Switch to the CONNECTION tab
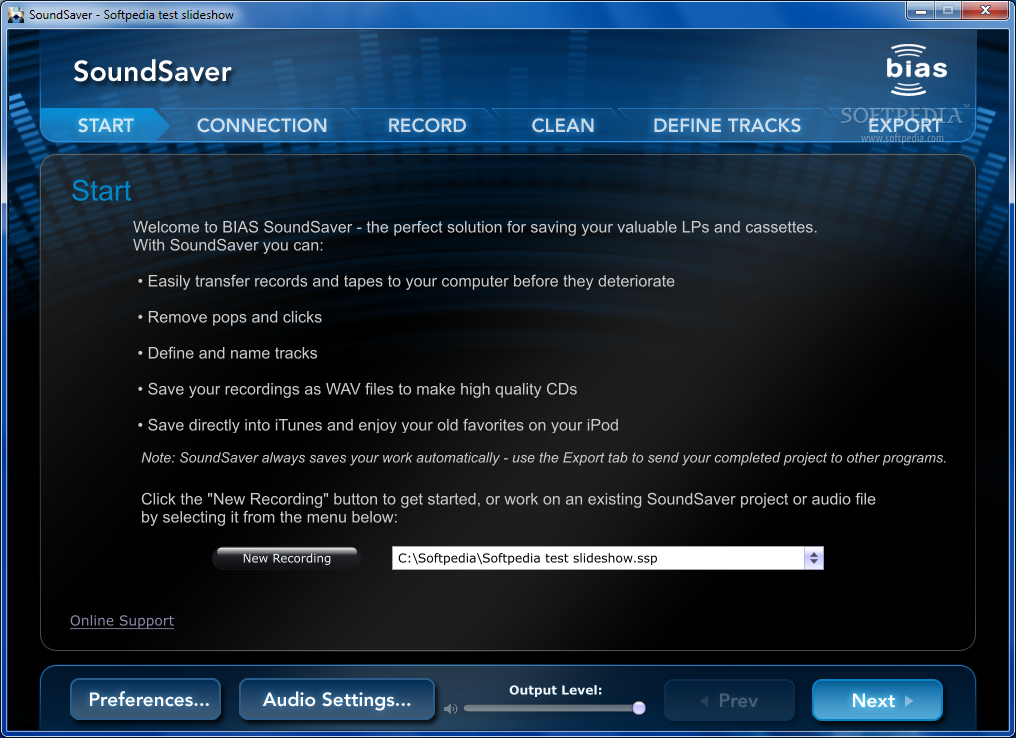 point(262,125)
